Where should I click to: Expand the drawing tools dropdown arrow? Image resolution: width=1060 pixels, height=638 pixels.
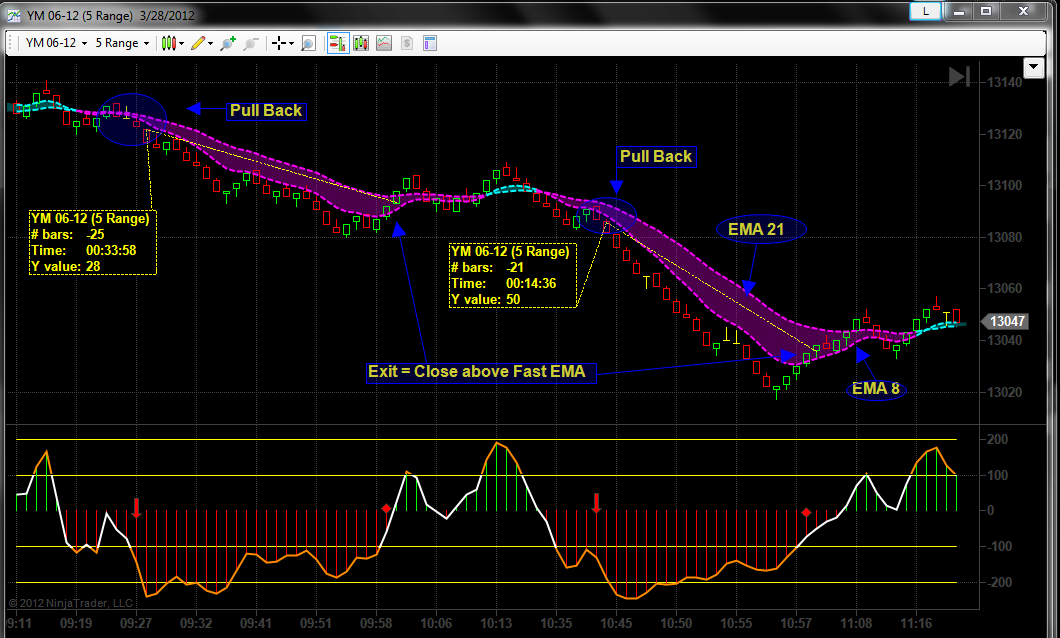(x=210, y=43)
